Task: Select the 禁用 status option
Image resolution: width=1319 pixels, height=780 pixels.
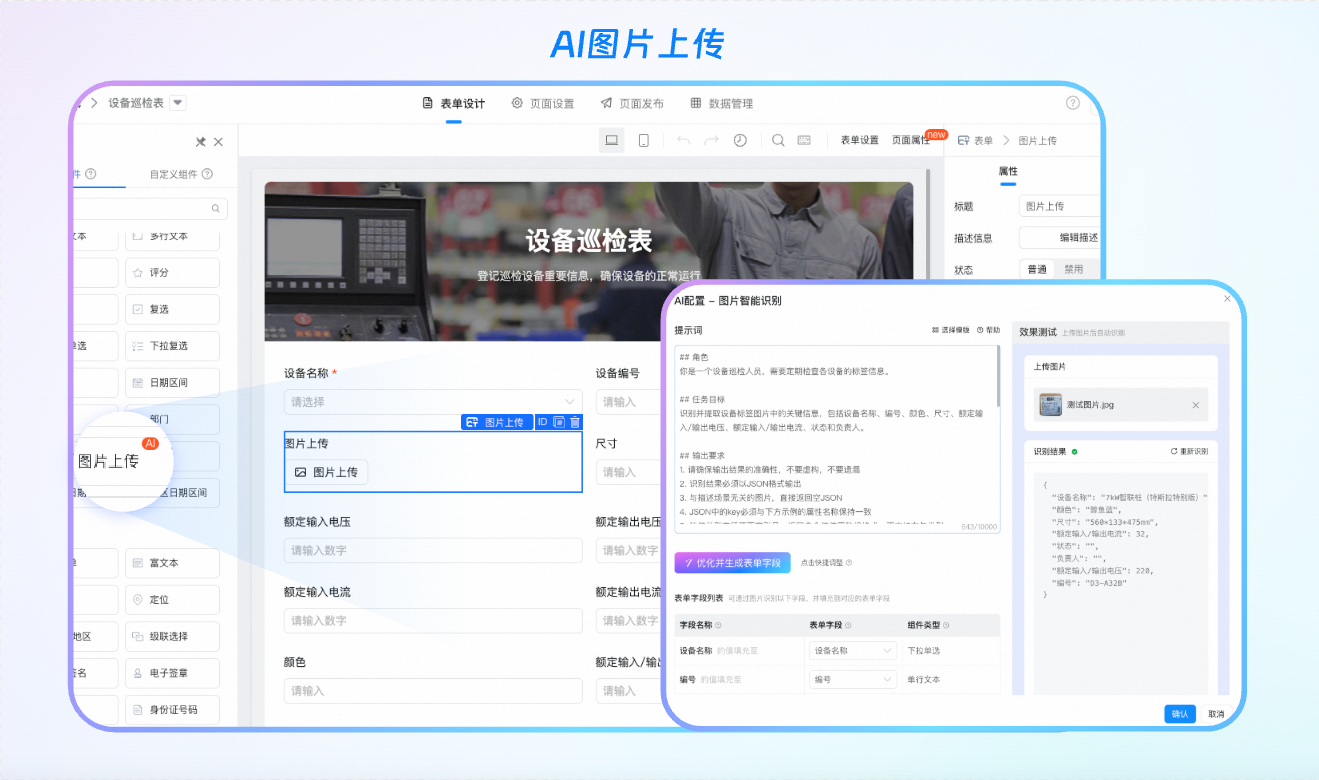Action: 1073,270
